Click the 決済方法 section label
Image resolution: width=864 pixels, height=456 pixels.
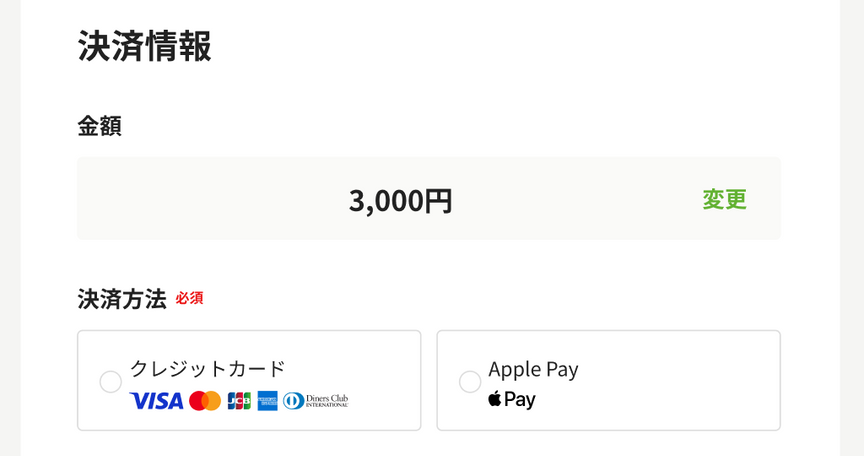121,299
